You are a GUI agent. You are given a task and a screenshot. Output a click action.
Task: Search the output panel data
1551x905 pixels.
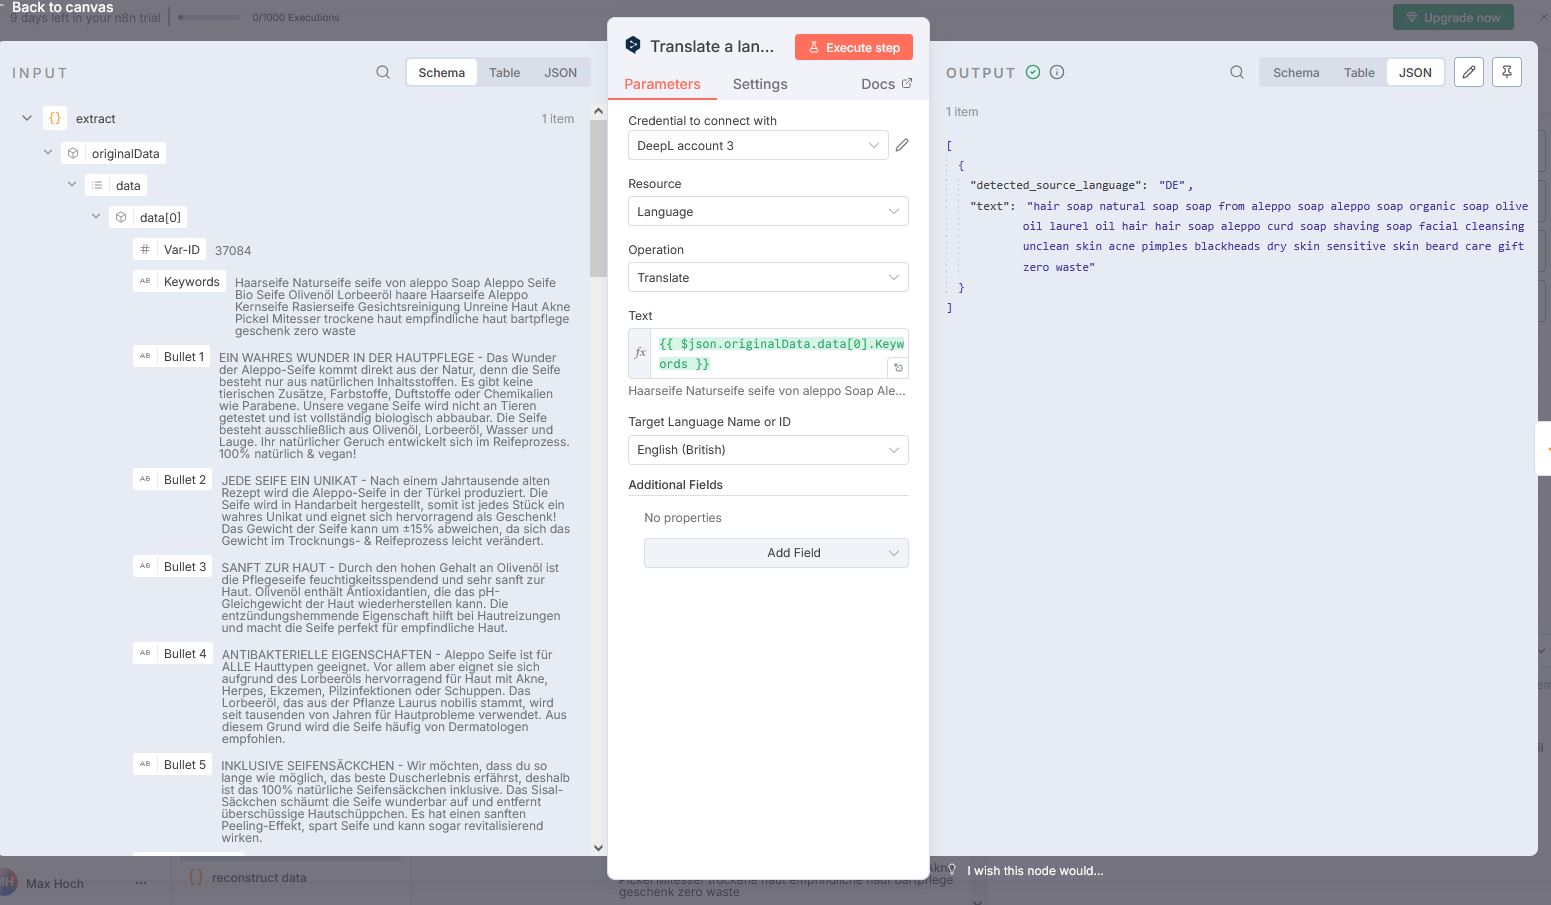pos(1237,72)
